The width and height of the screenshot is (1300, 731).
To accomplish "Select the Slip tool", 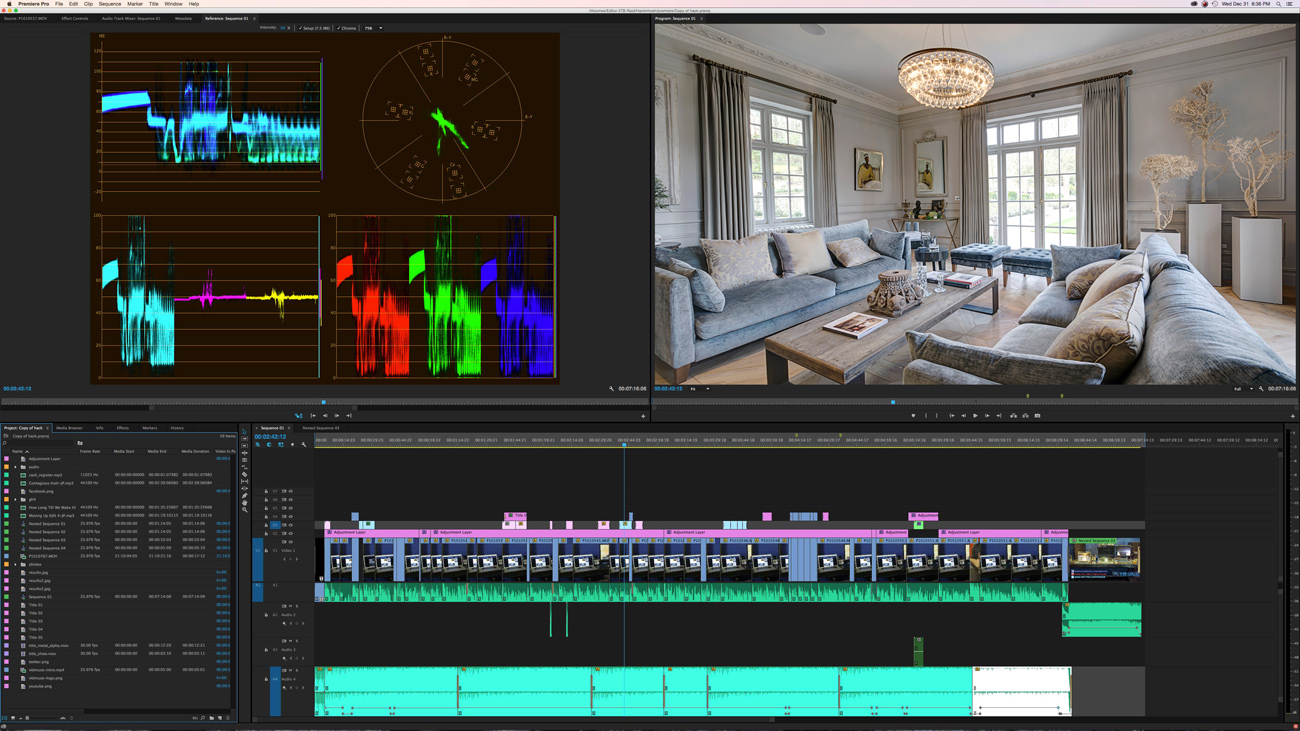I will [244, 481].
